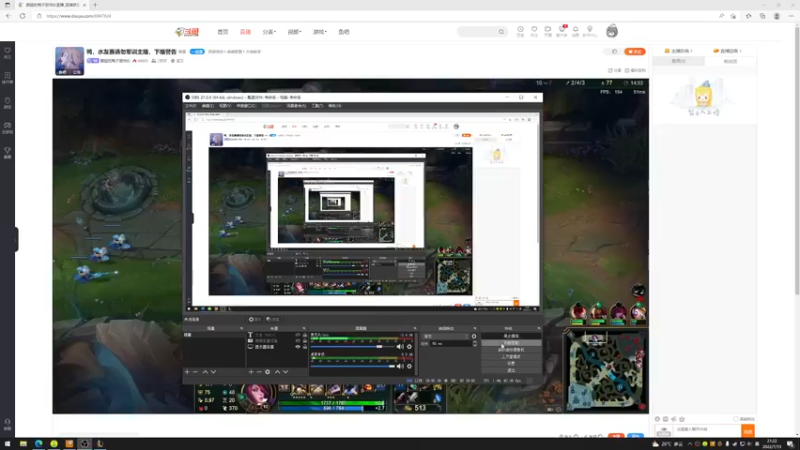
Task: Click the heart icon in left dark sidebar
Action: [x=7, y=53]
